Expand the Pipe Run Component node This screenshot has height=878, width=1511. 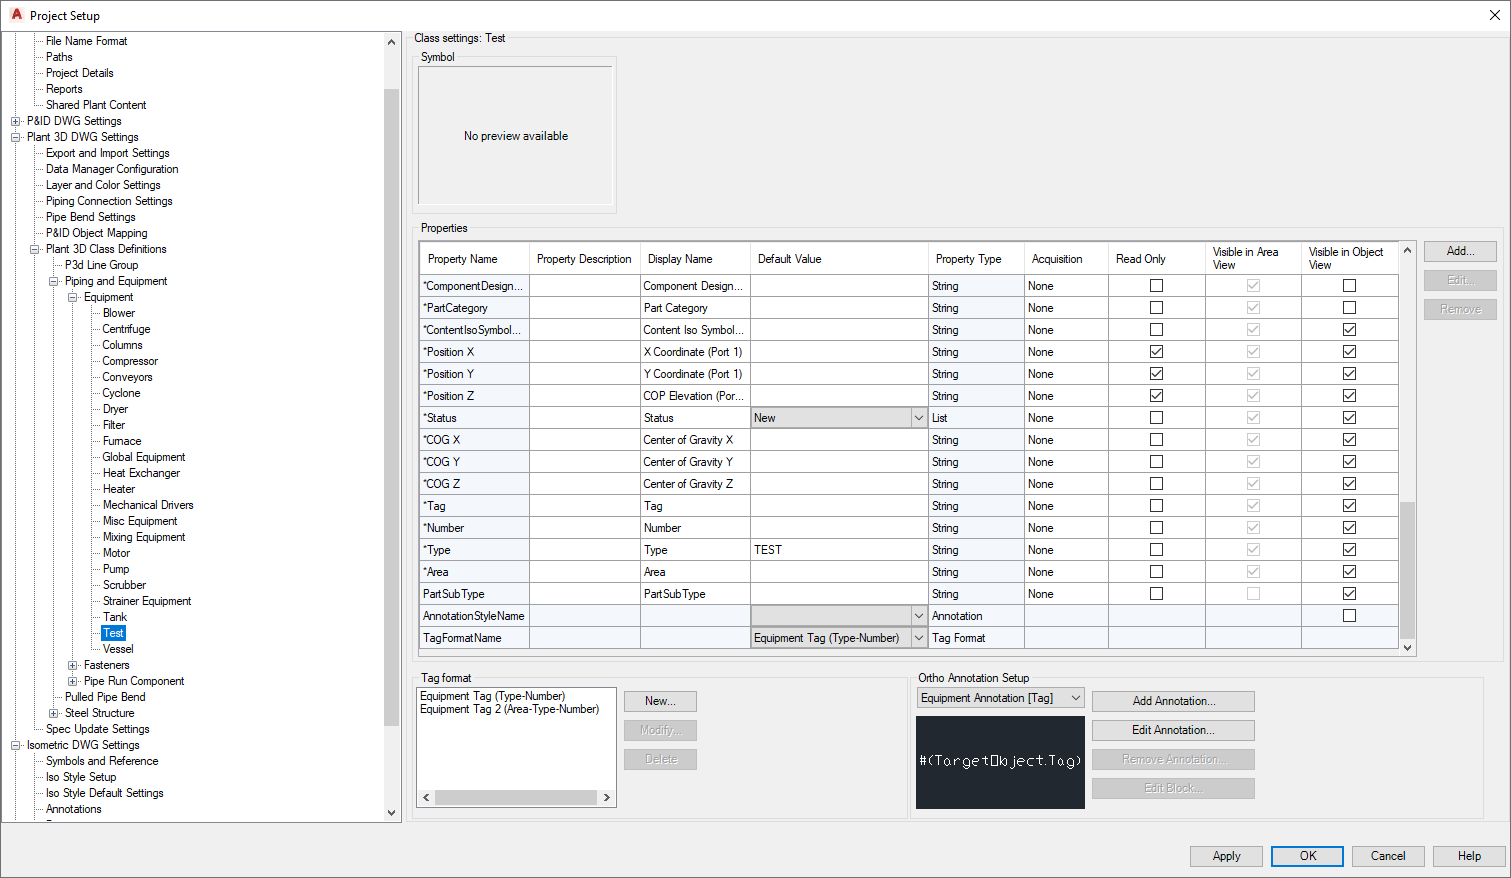72,680
